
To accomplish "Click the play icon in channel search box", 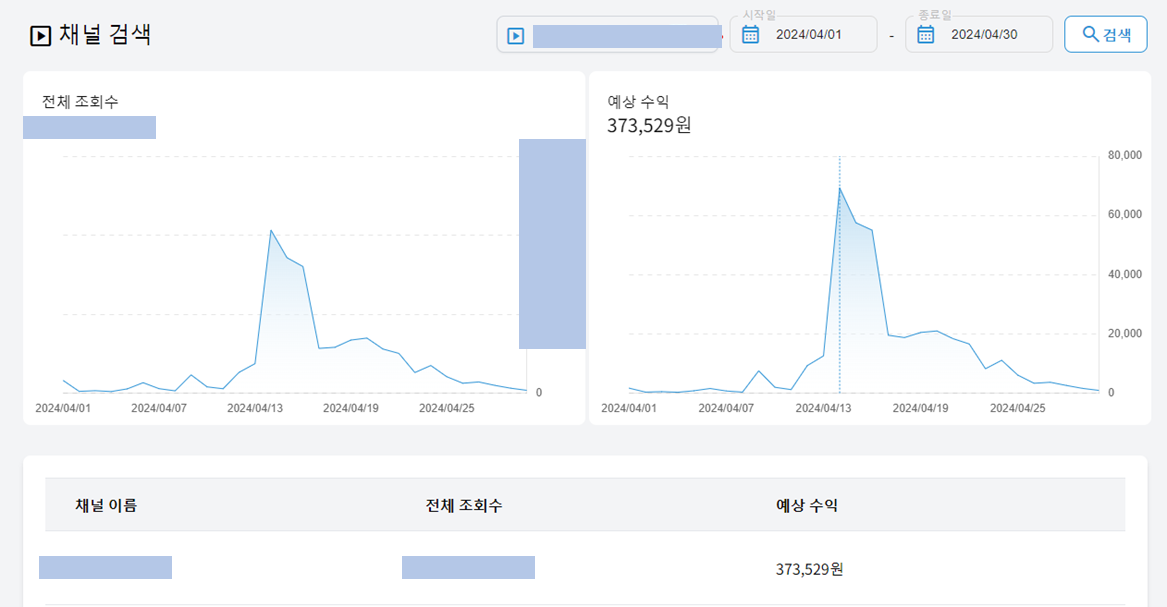I will [x=516, y=36].
